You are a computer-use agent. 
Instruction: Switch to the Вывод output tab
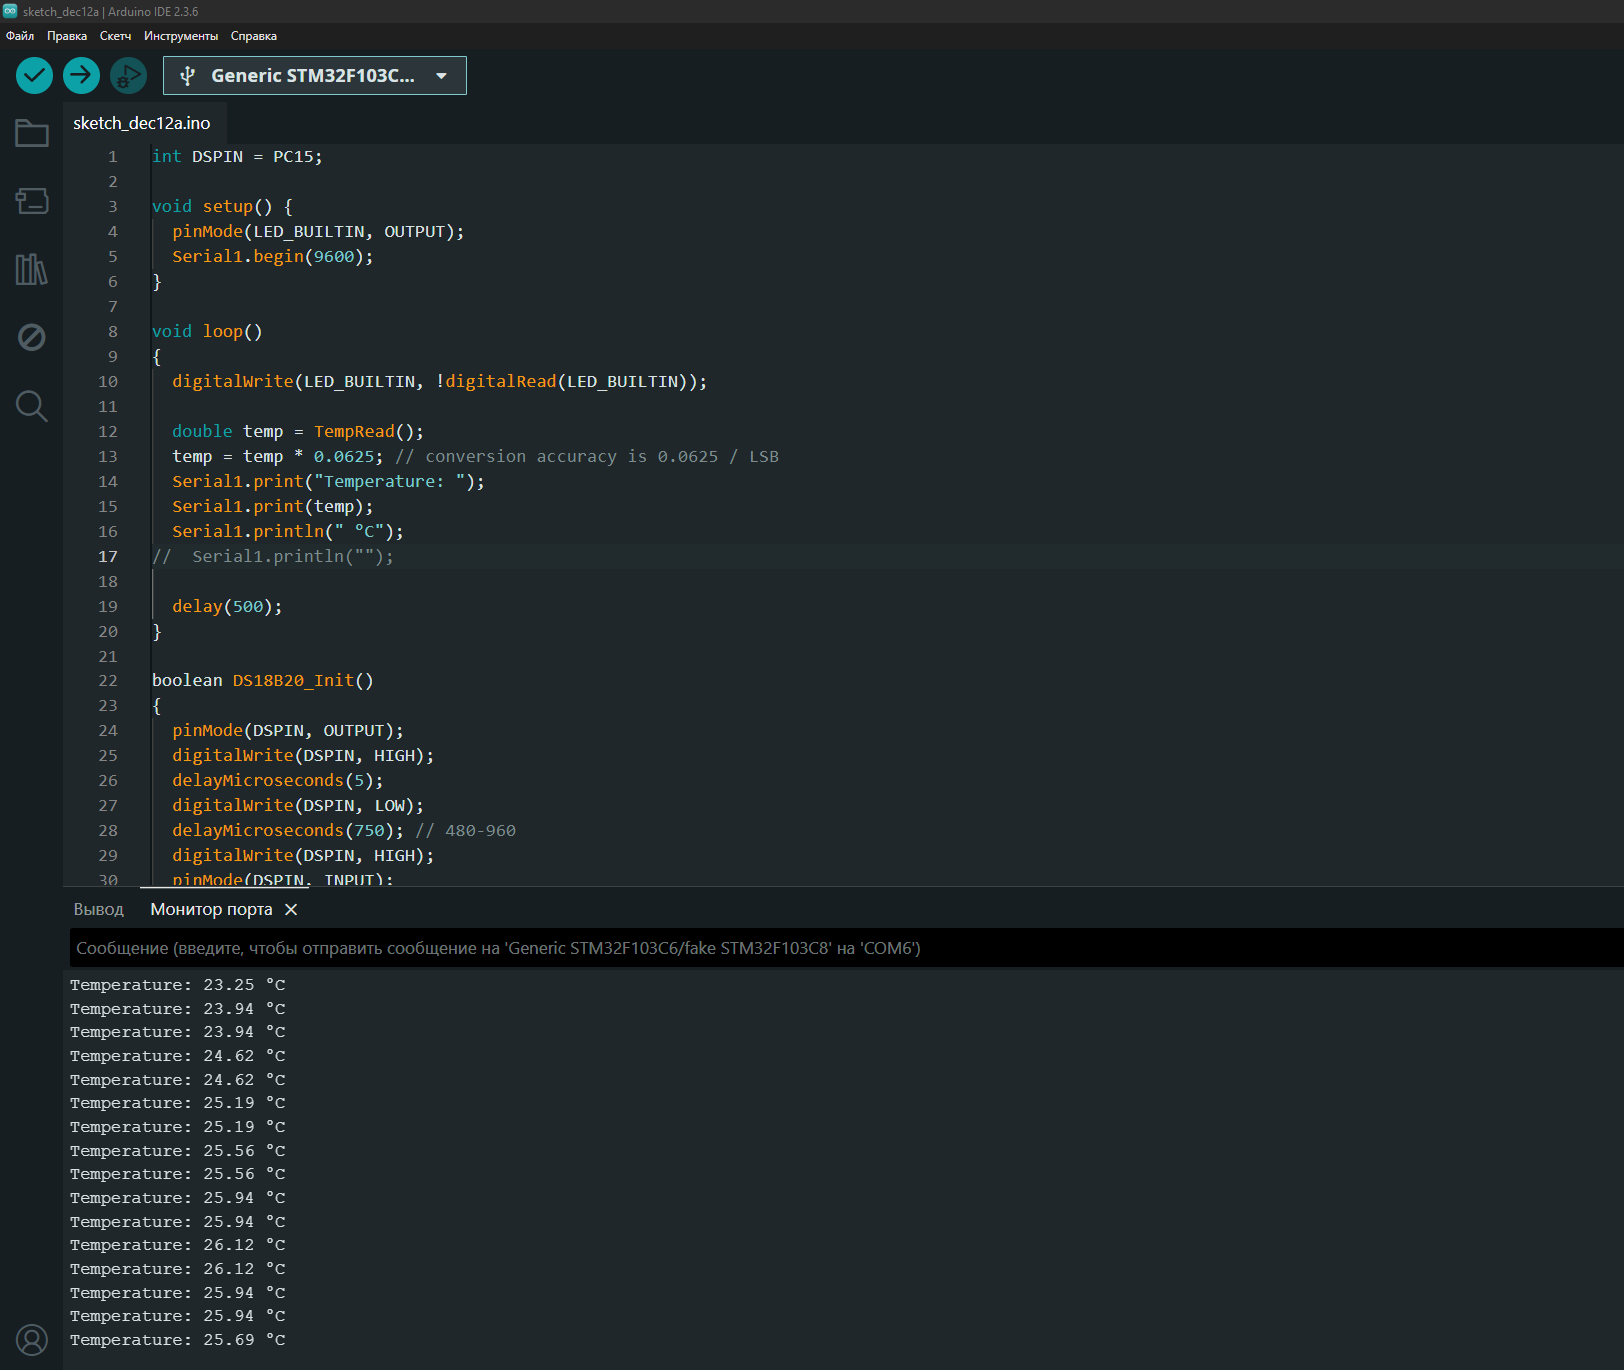[98, 909]
